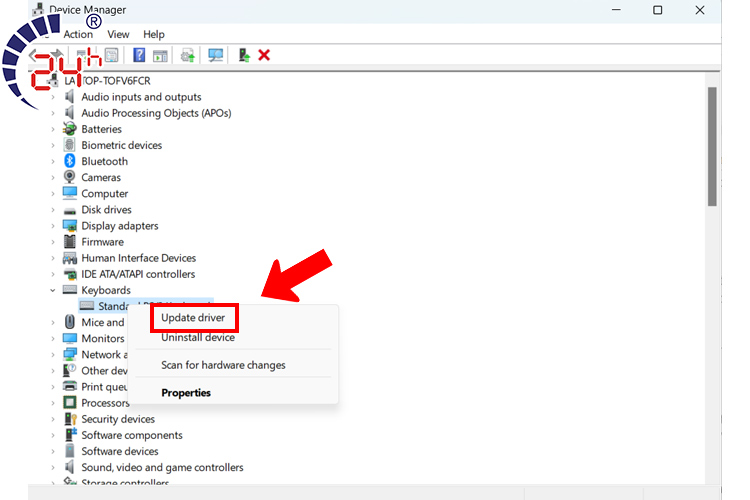The image size is (750, 500).
Task: Click the chip icon beside Firmware
Action: [x=70, y=241]
